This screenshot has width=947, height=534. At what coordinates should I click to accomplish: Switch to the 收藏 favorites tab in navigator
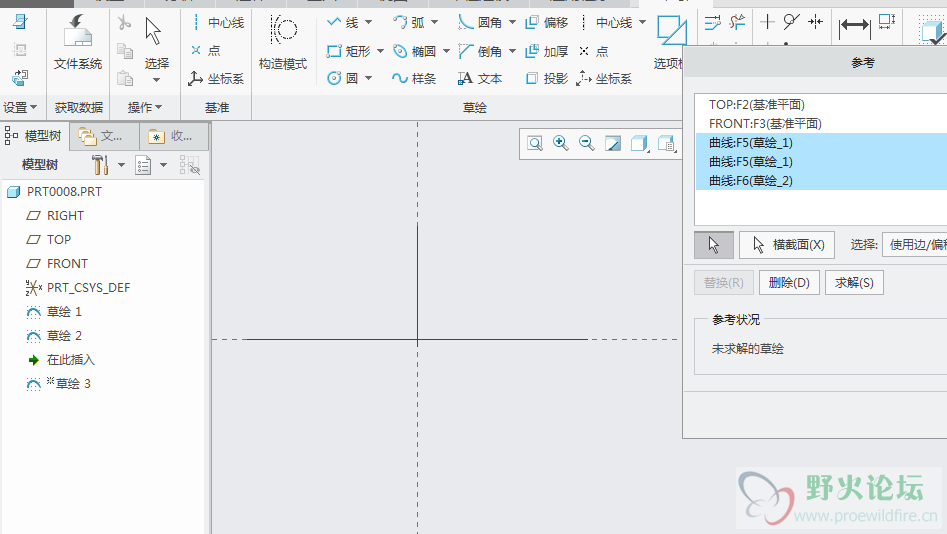(171, 136)
